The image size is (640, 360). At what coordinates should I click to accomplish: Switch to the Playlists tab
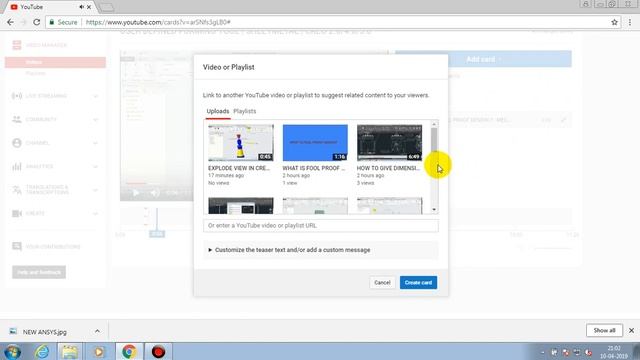coord(244,111)
